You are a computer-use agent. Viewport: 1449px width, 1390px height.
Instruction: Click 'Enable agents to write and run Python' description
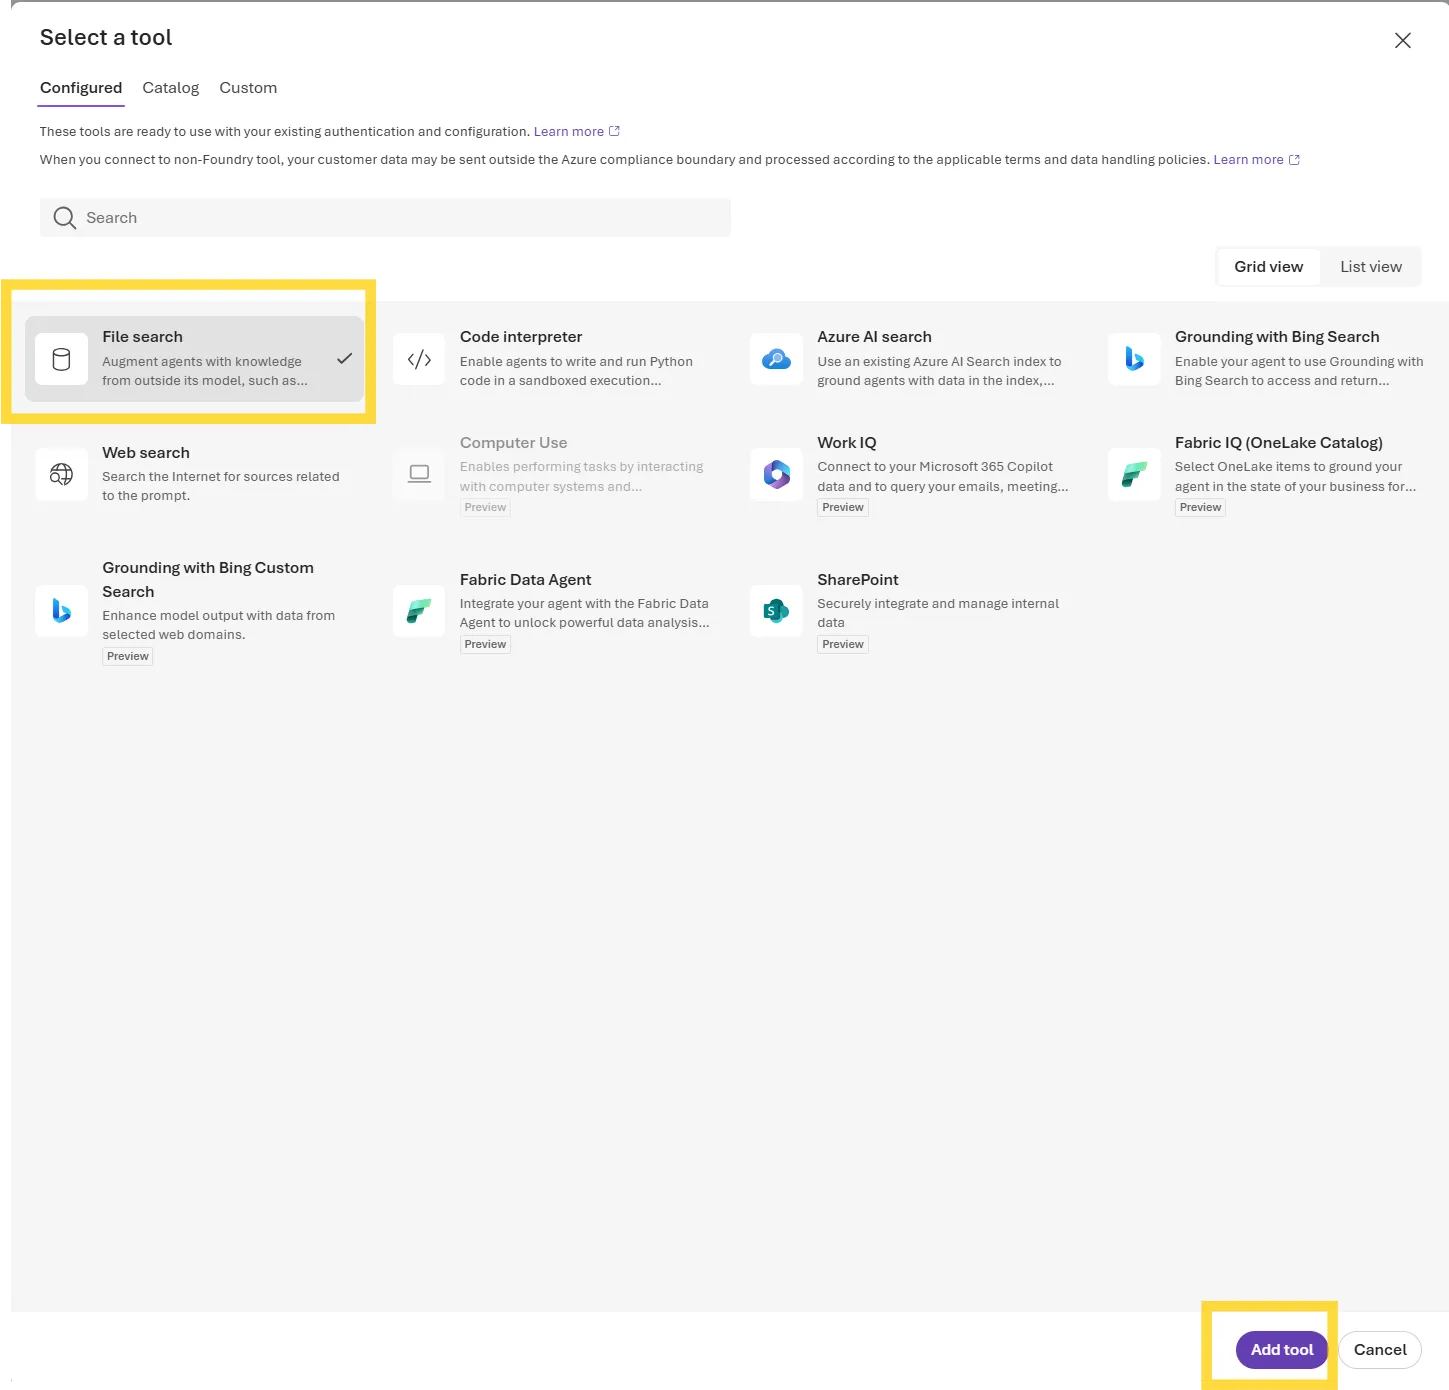click(x=576, y=371)
